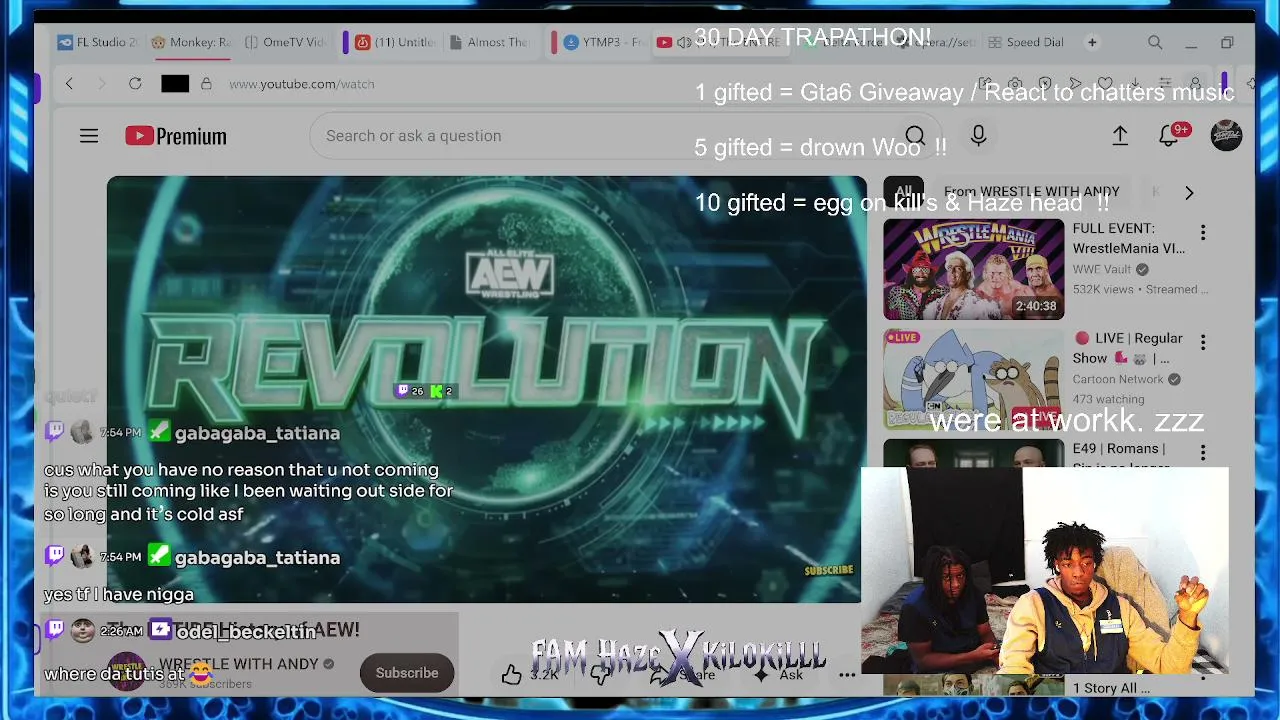Switch to FL Studio tab
The width and height of the screenshot is (1280, 720).
98,42
